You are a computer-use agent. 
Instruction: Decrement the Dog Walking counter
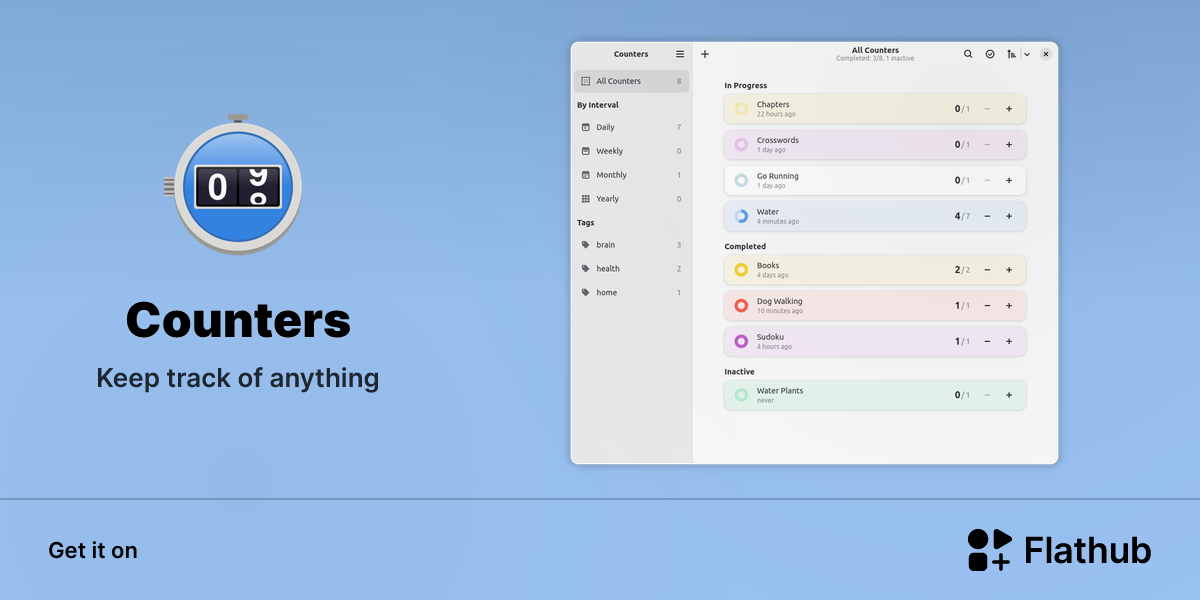987,306
